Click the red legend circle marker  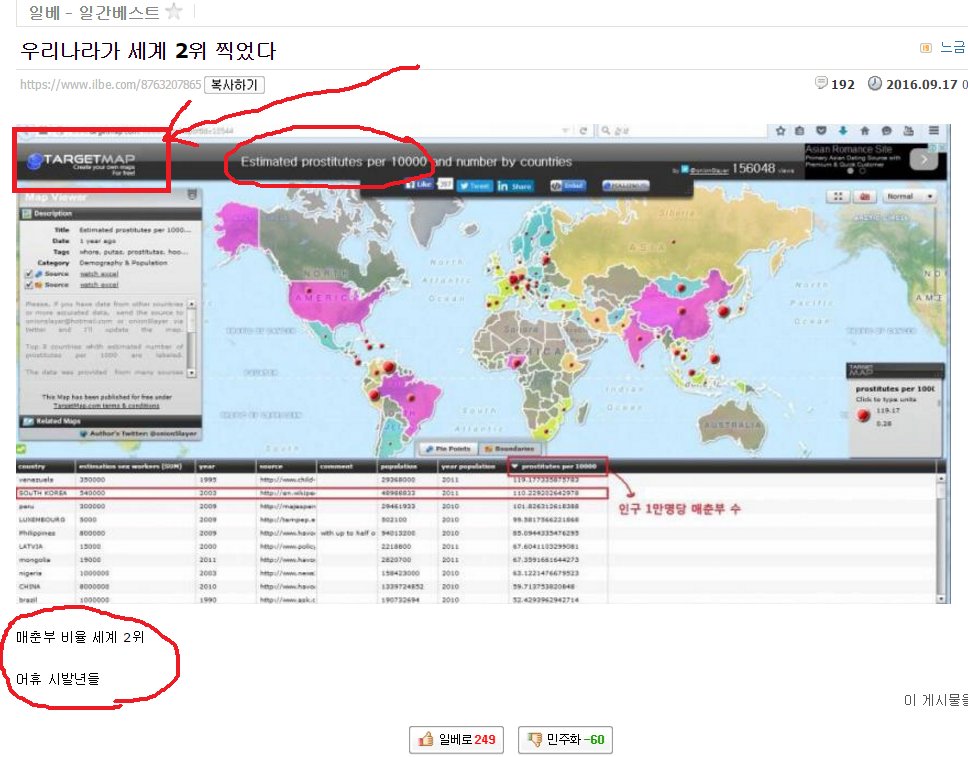(863, 416)
